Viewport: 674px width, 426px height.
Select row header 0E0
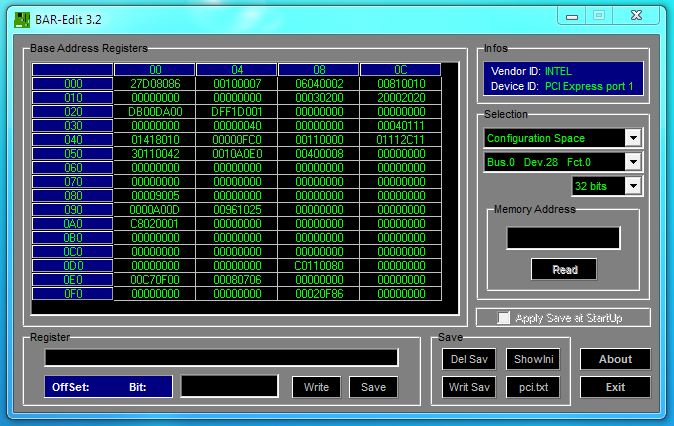[x=73, y=280]
